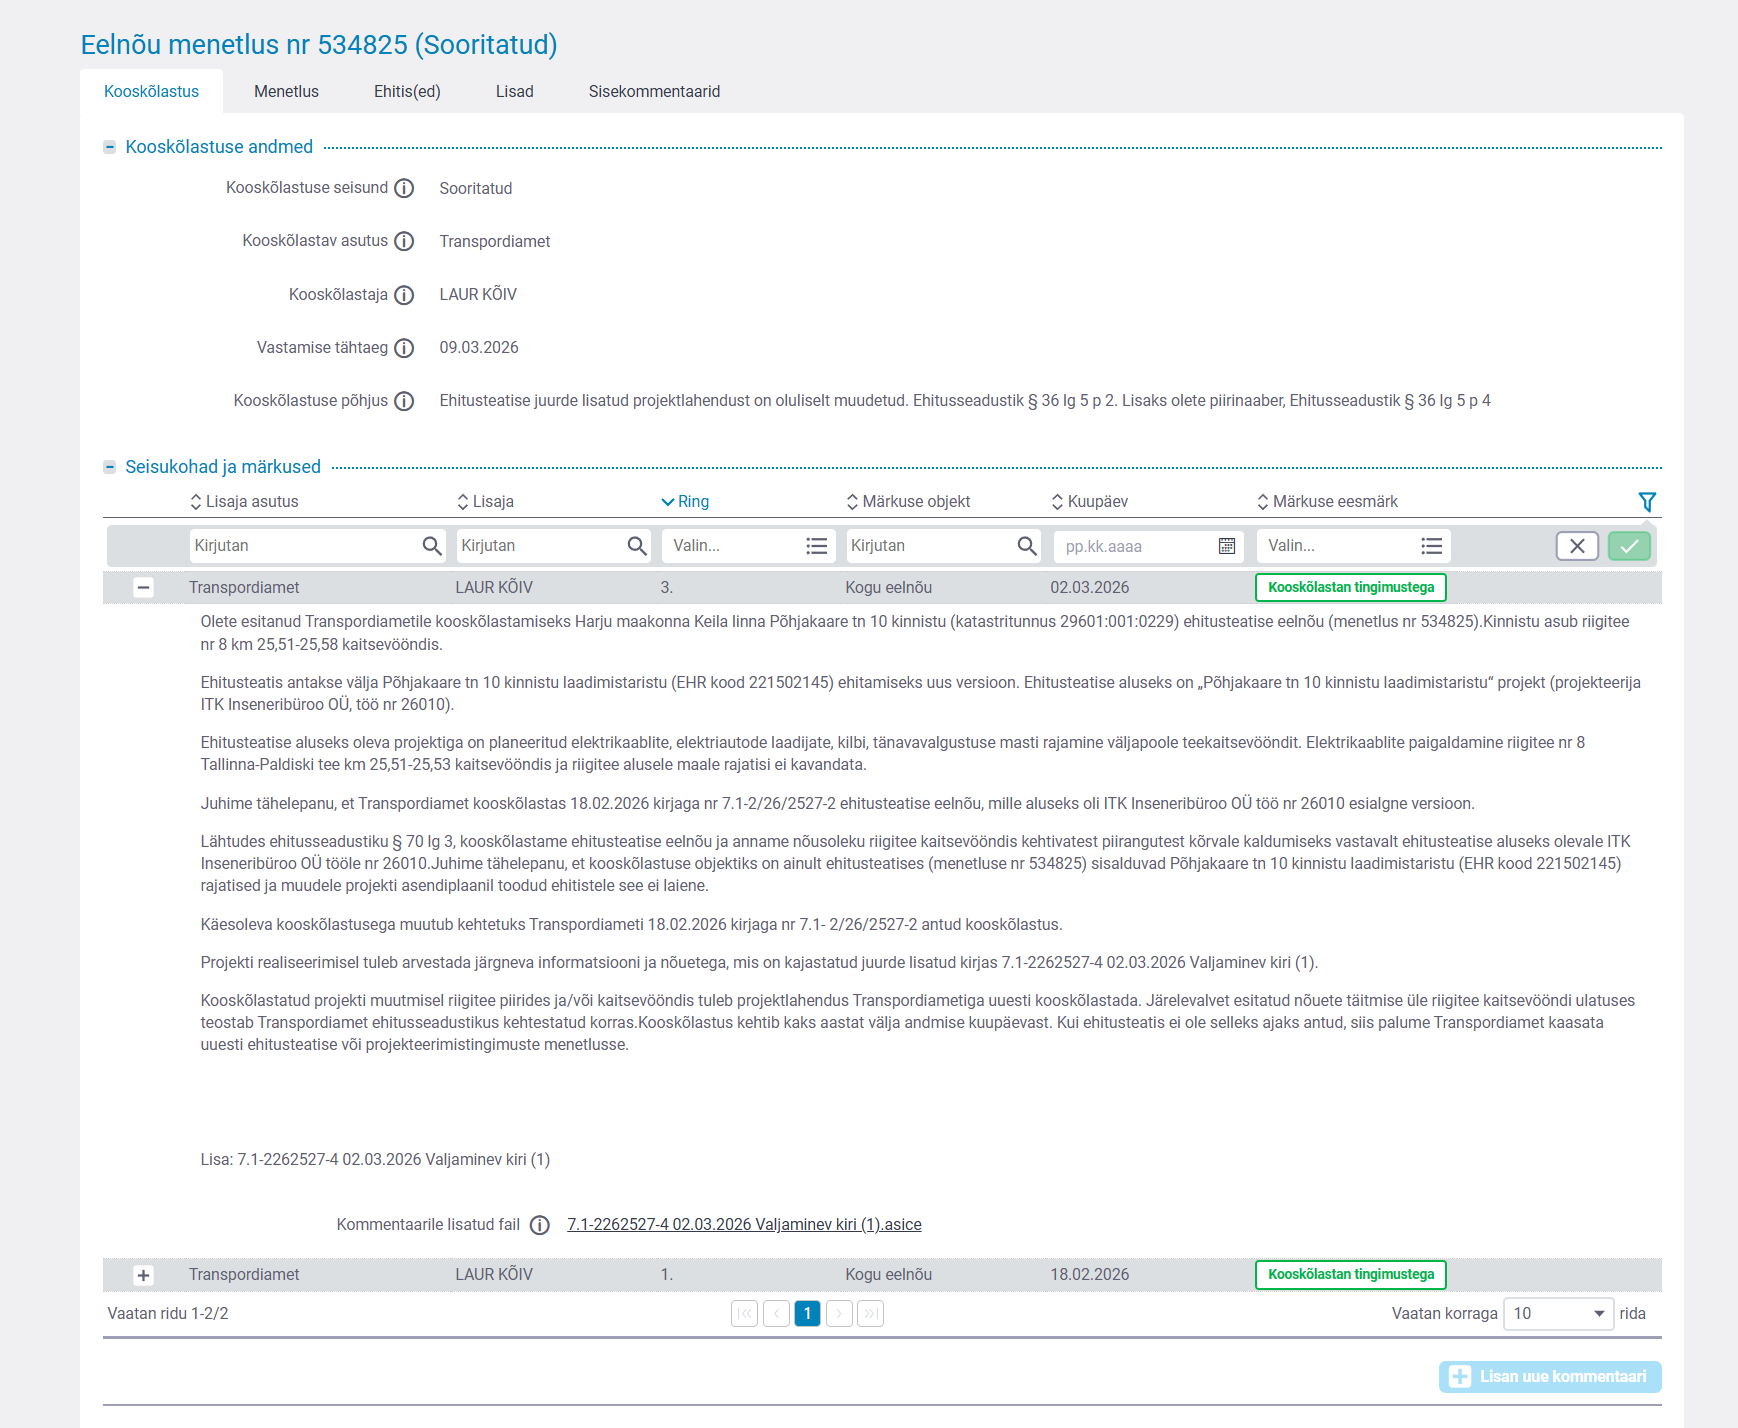Apply filters with green checkmark button
Image resolution: width=1738 pixels, height=1428 pixels.
pos(1629,546)
